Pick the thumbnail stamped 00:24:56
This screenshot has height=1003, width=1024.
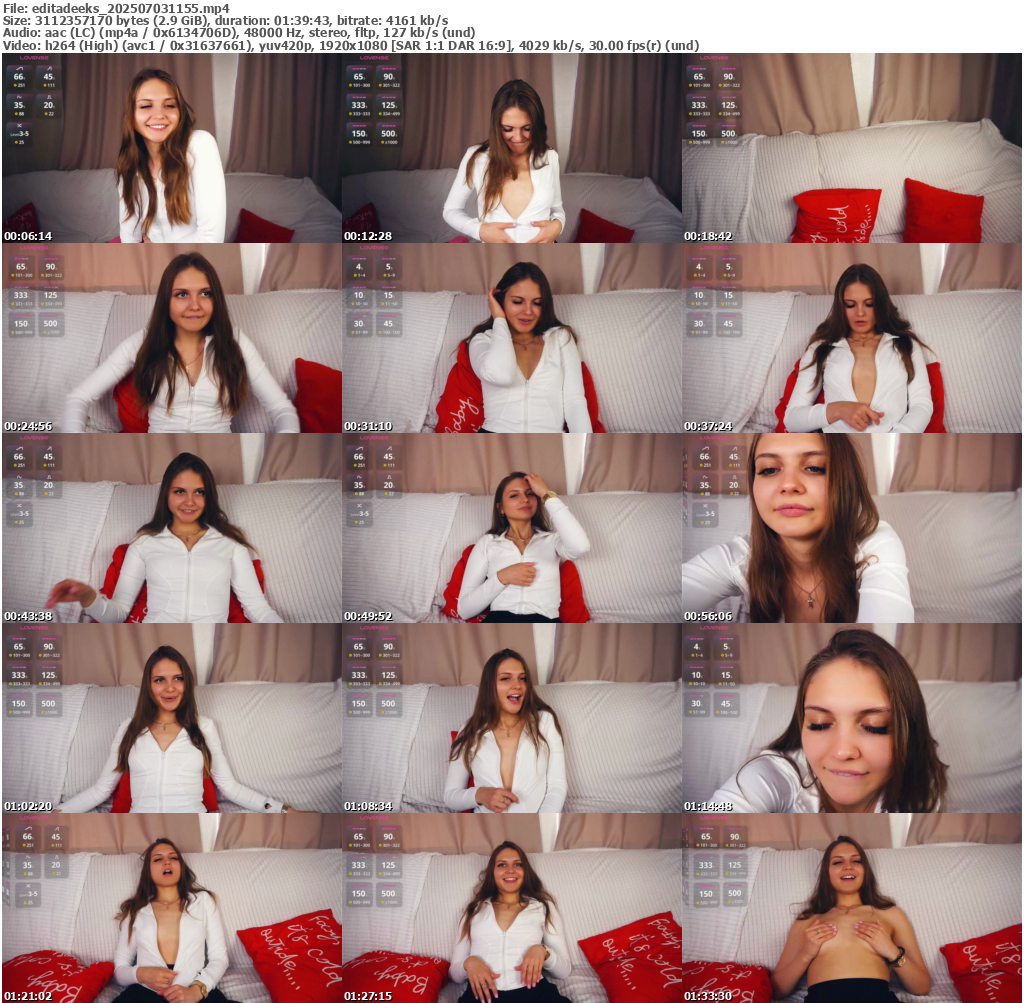(x=172, y=338)
